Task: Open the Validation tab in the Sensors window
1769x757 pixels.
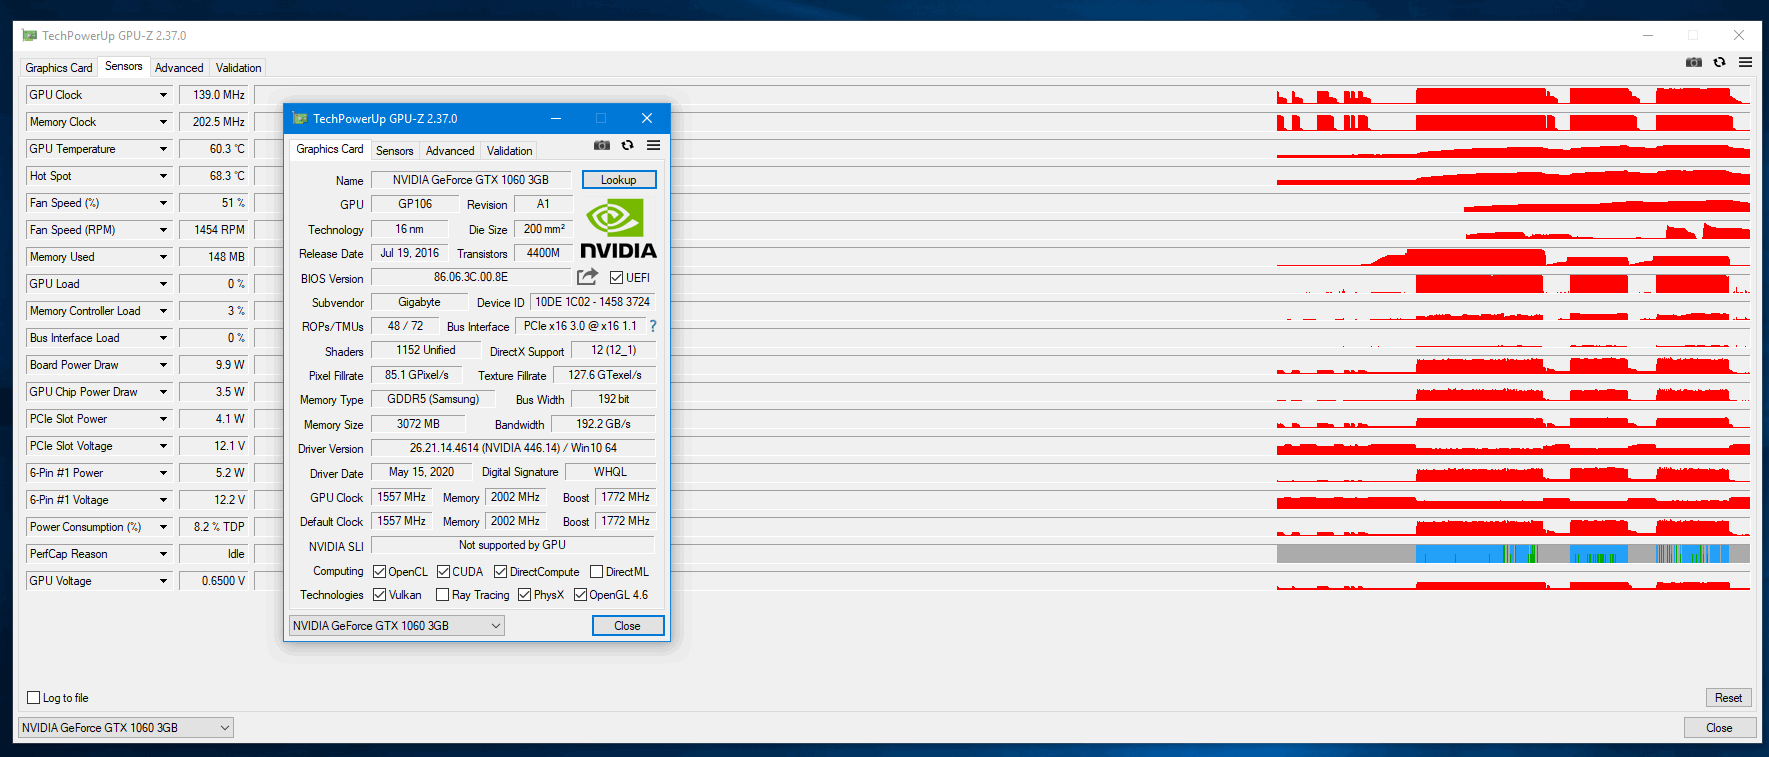Action: coord(239,68)
